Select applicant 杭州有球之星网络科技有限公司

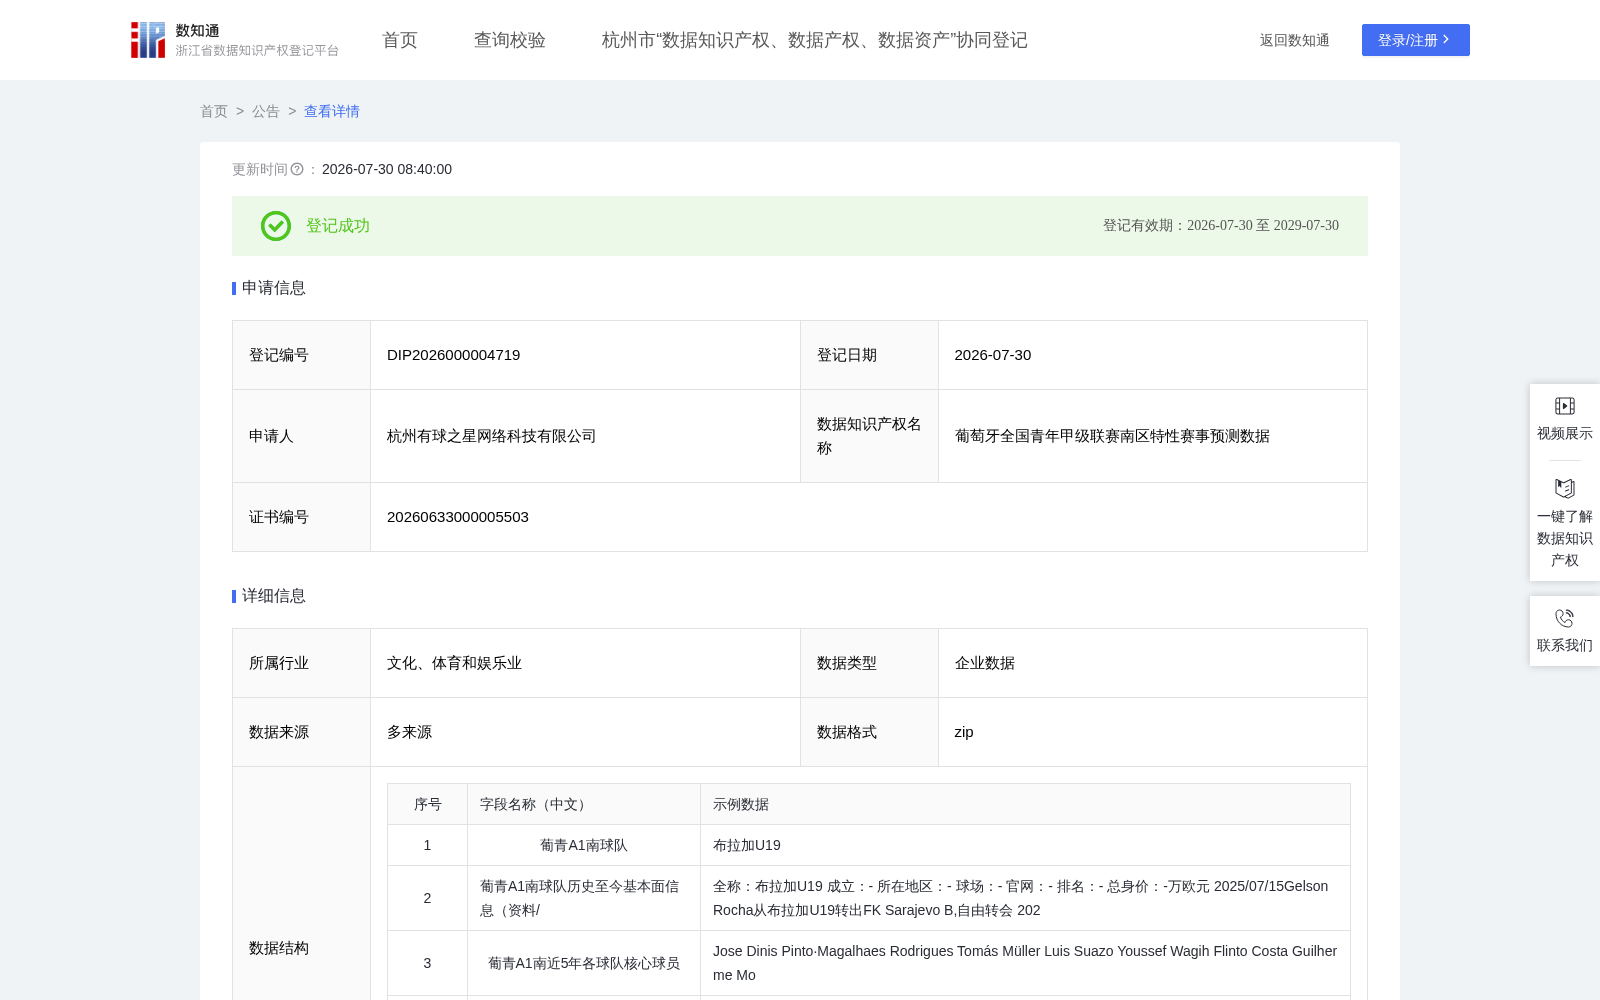[x=491, y=436]
